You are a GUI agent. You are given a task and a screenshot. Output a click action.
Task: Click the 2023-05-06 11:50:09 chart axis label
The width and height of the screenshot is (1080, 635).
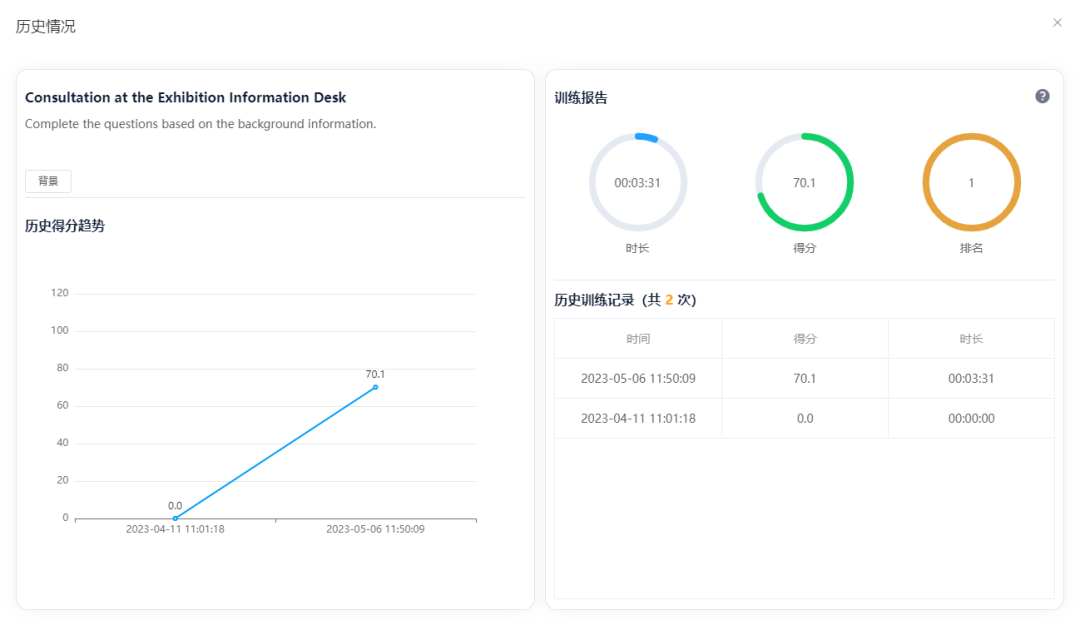(375, 529)
